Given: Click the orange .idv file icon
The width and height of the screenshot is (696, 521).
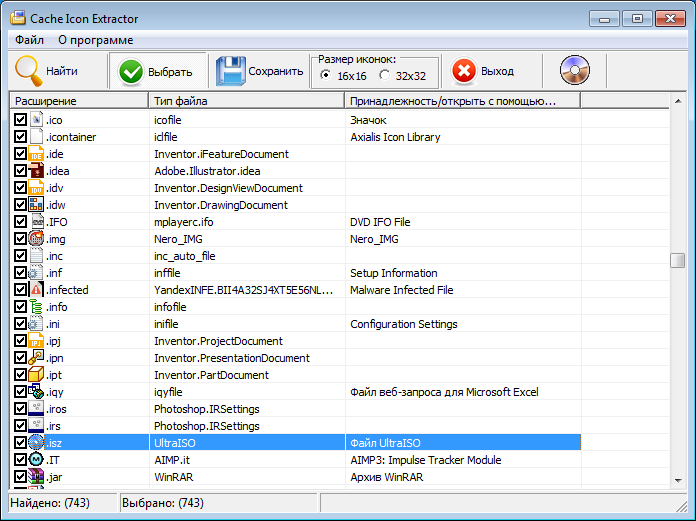Looking at the screenshot, I should [36, 188].
